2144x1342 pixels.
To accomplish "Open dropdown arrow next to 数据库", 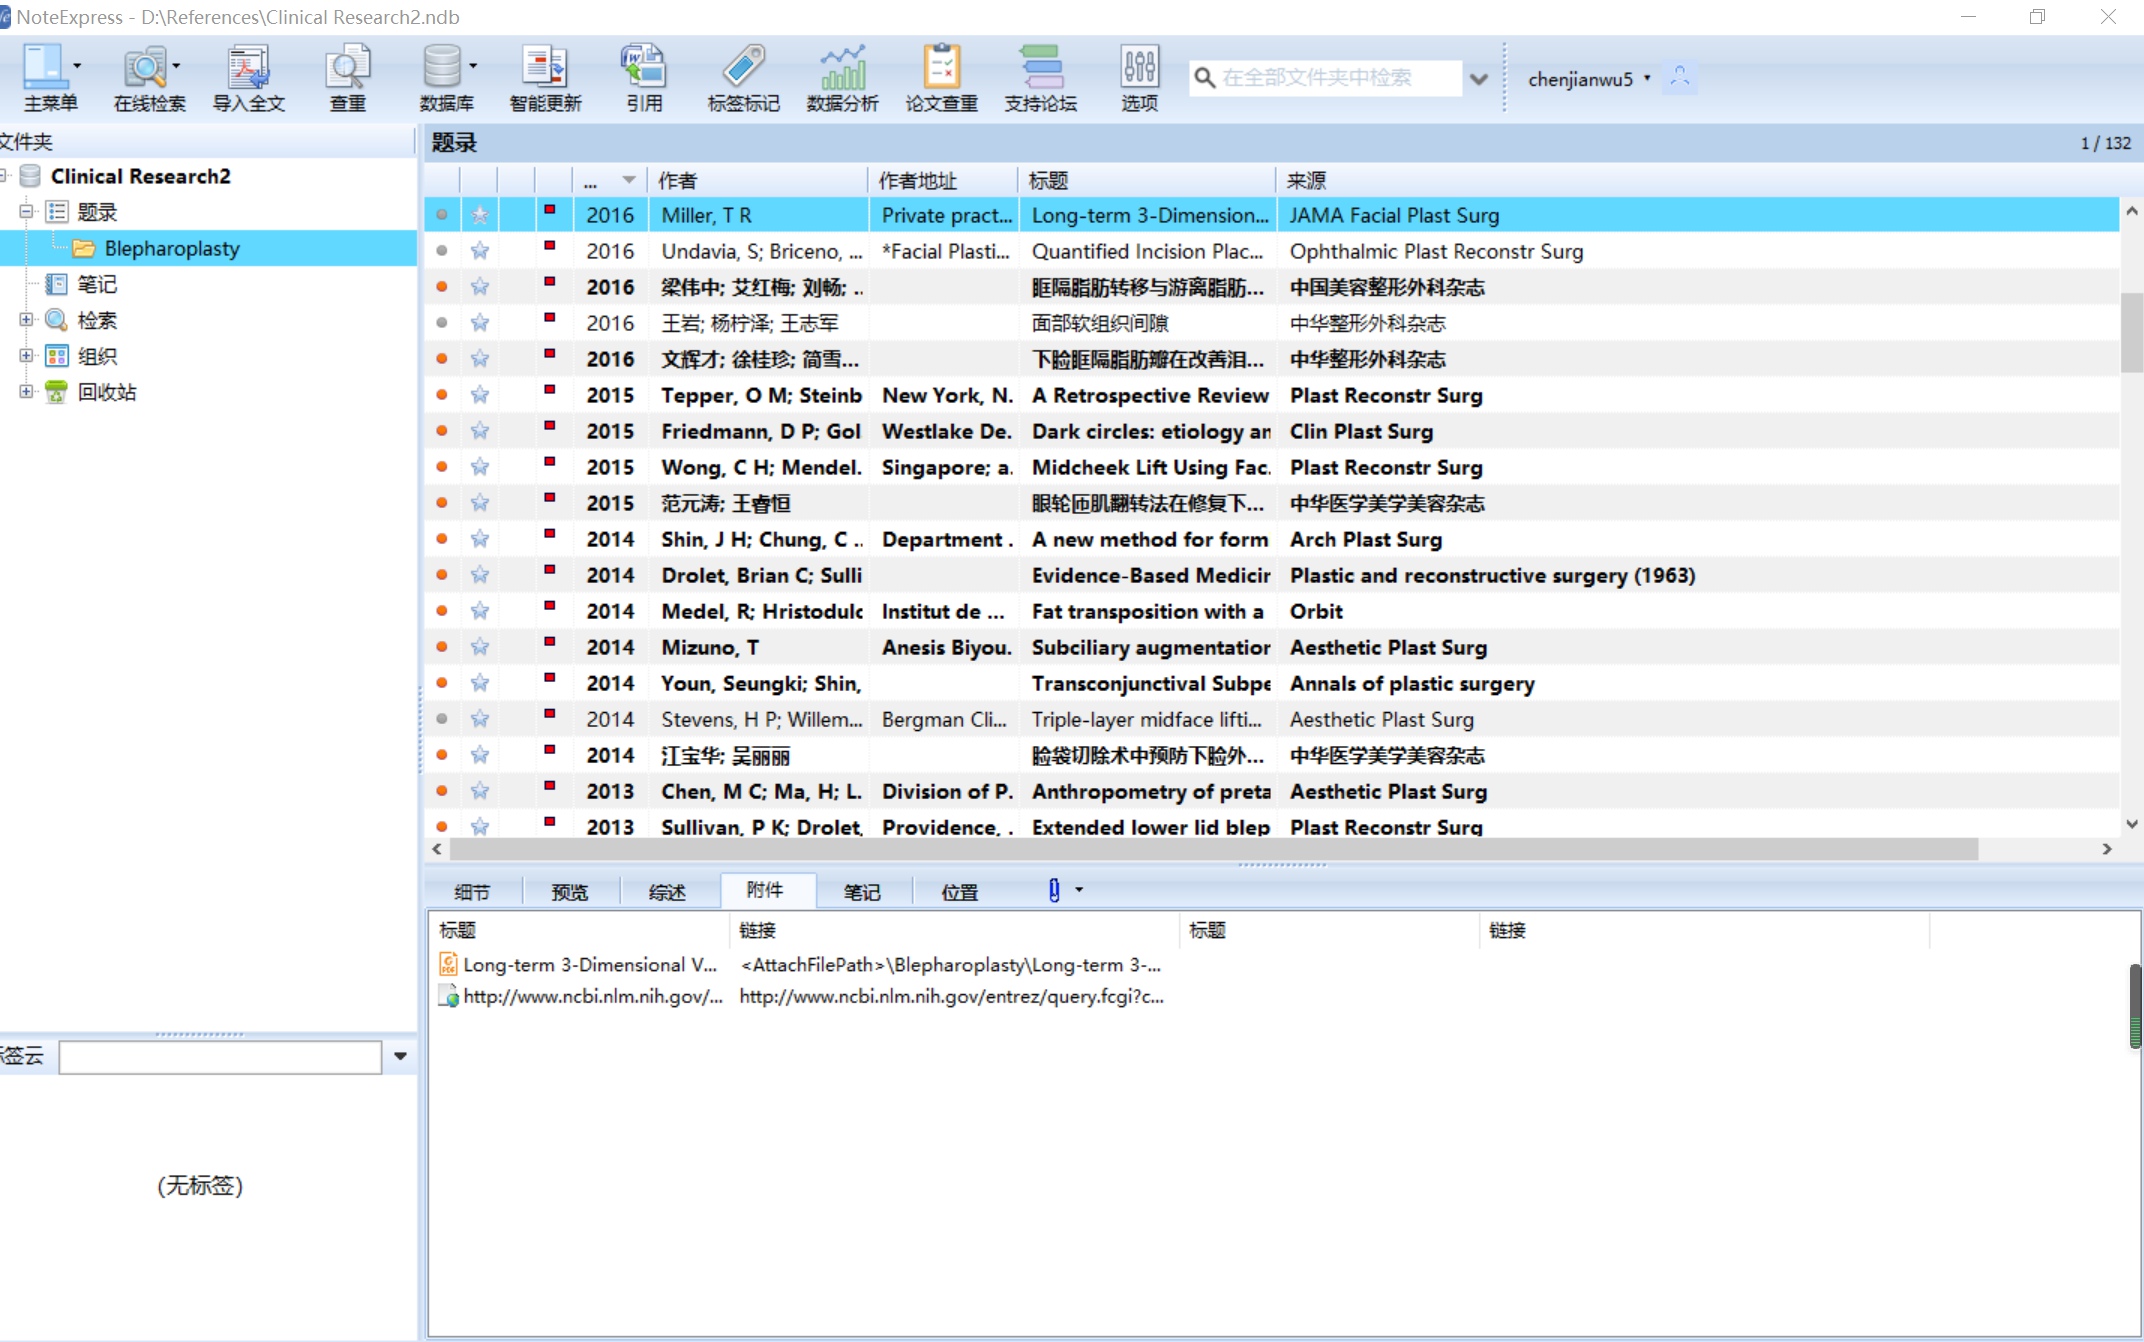I will click(473, 66).
